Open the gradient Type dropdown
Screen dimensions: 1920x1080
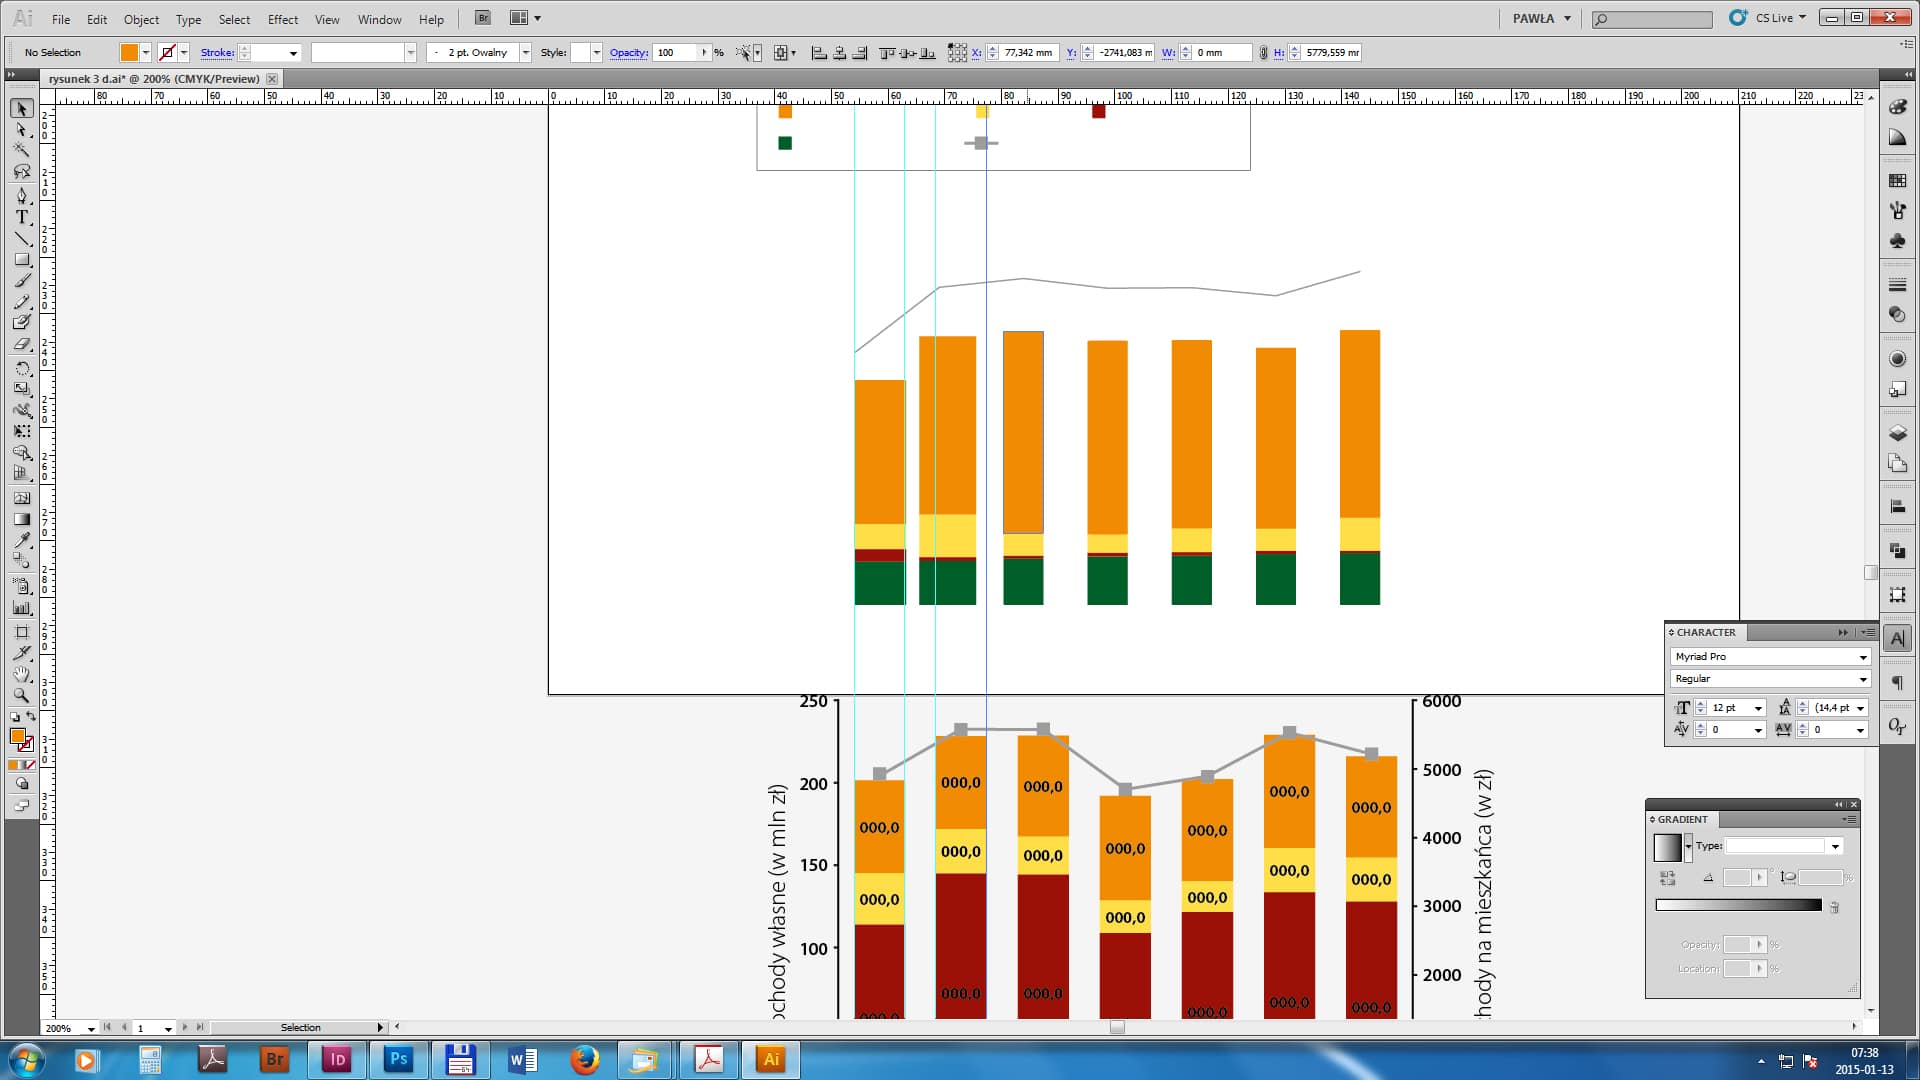point(1834,847)
